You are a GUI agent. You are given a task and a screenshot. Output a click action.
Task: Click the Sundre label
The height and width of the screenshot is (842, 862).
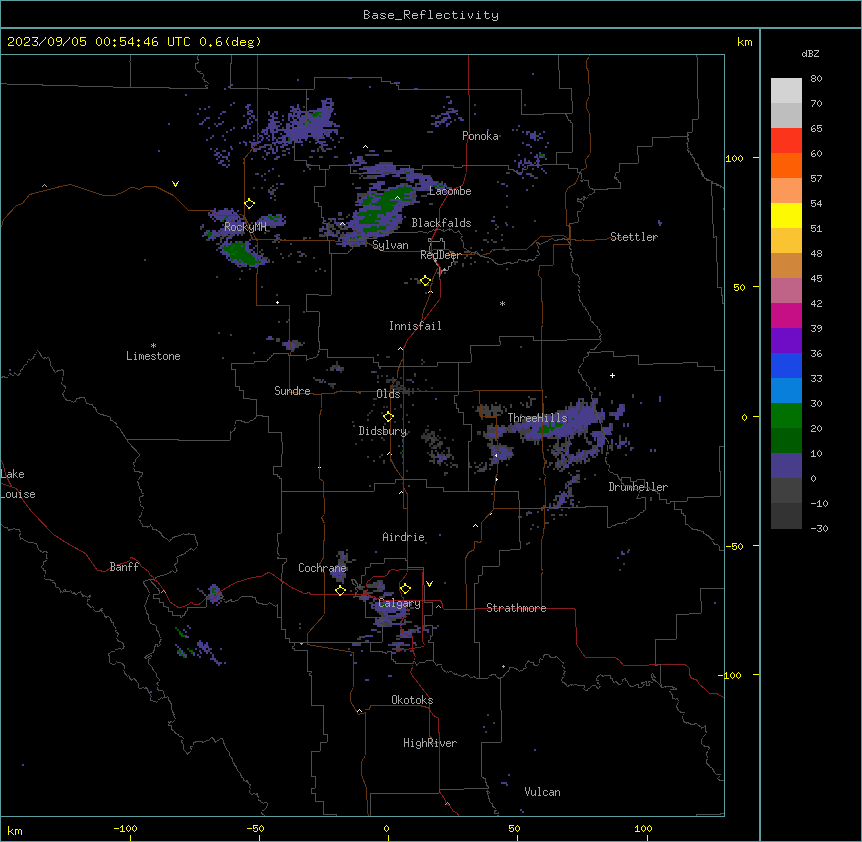(292, 391)
